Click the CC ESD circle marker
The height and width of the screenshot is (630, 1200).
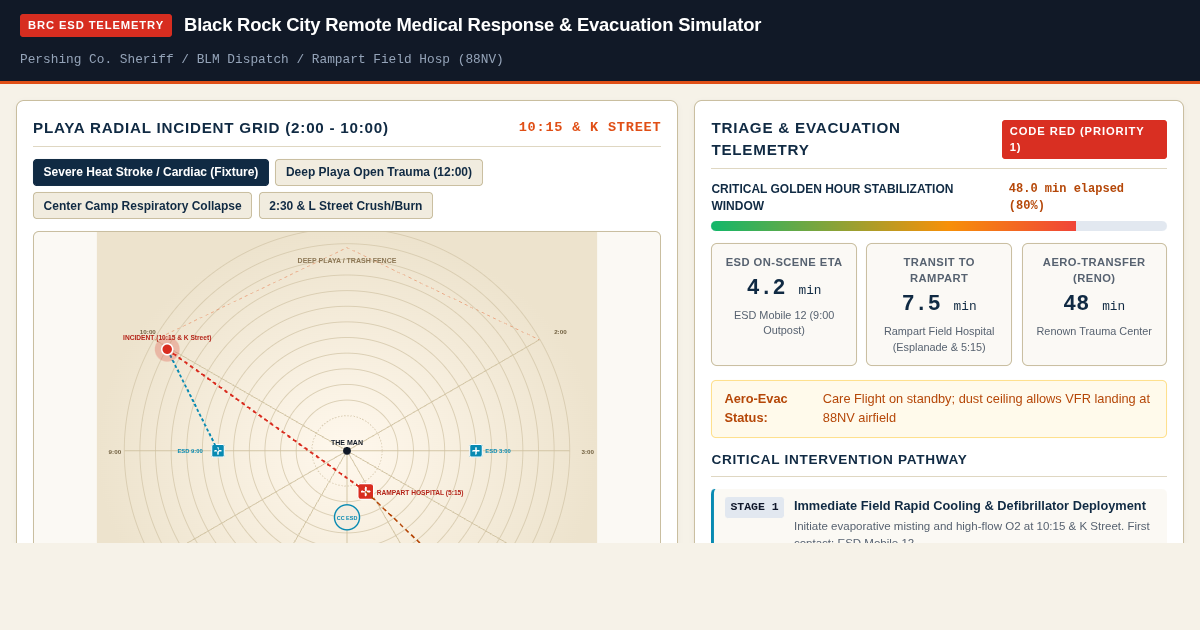coord(347,517)
